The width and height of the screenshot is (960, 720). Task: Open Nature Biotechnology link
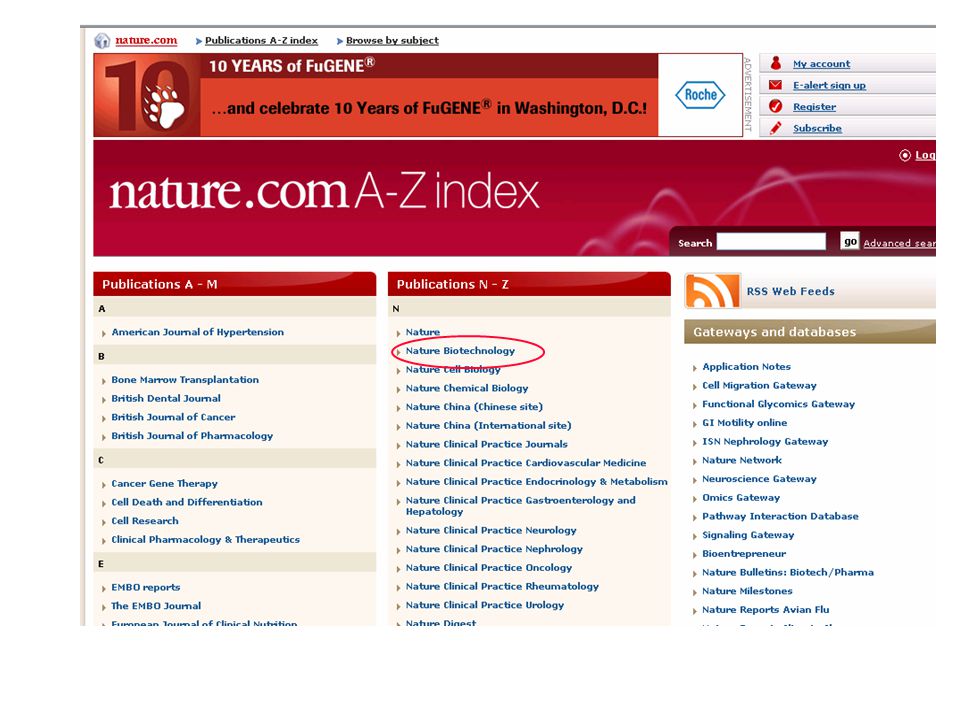[460, 351]
